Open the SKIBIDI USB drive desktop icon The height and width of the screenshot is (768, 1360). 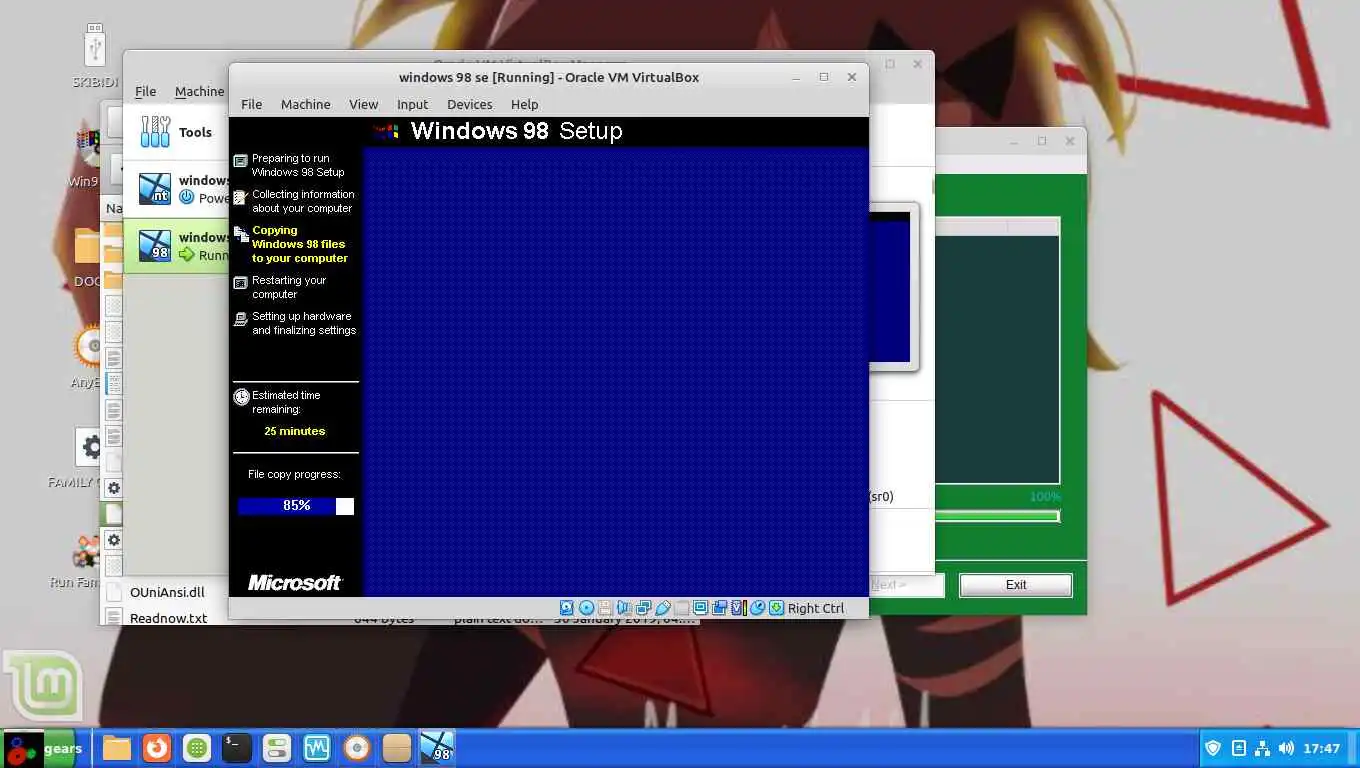[96, 58]
